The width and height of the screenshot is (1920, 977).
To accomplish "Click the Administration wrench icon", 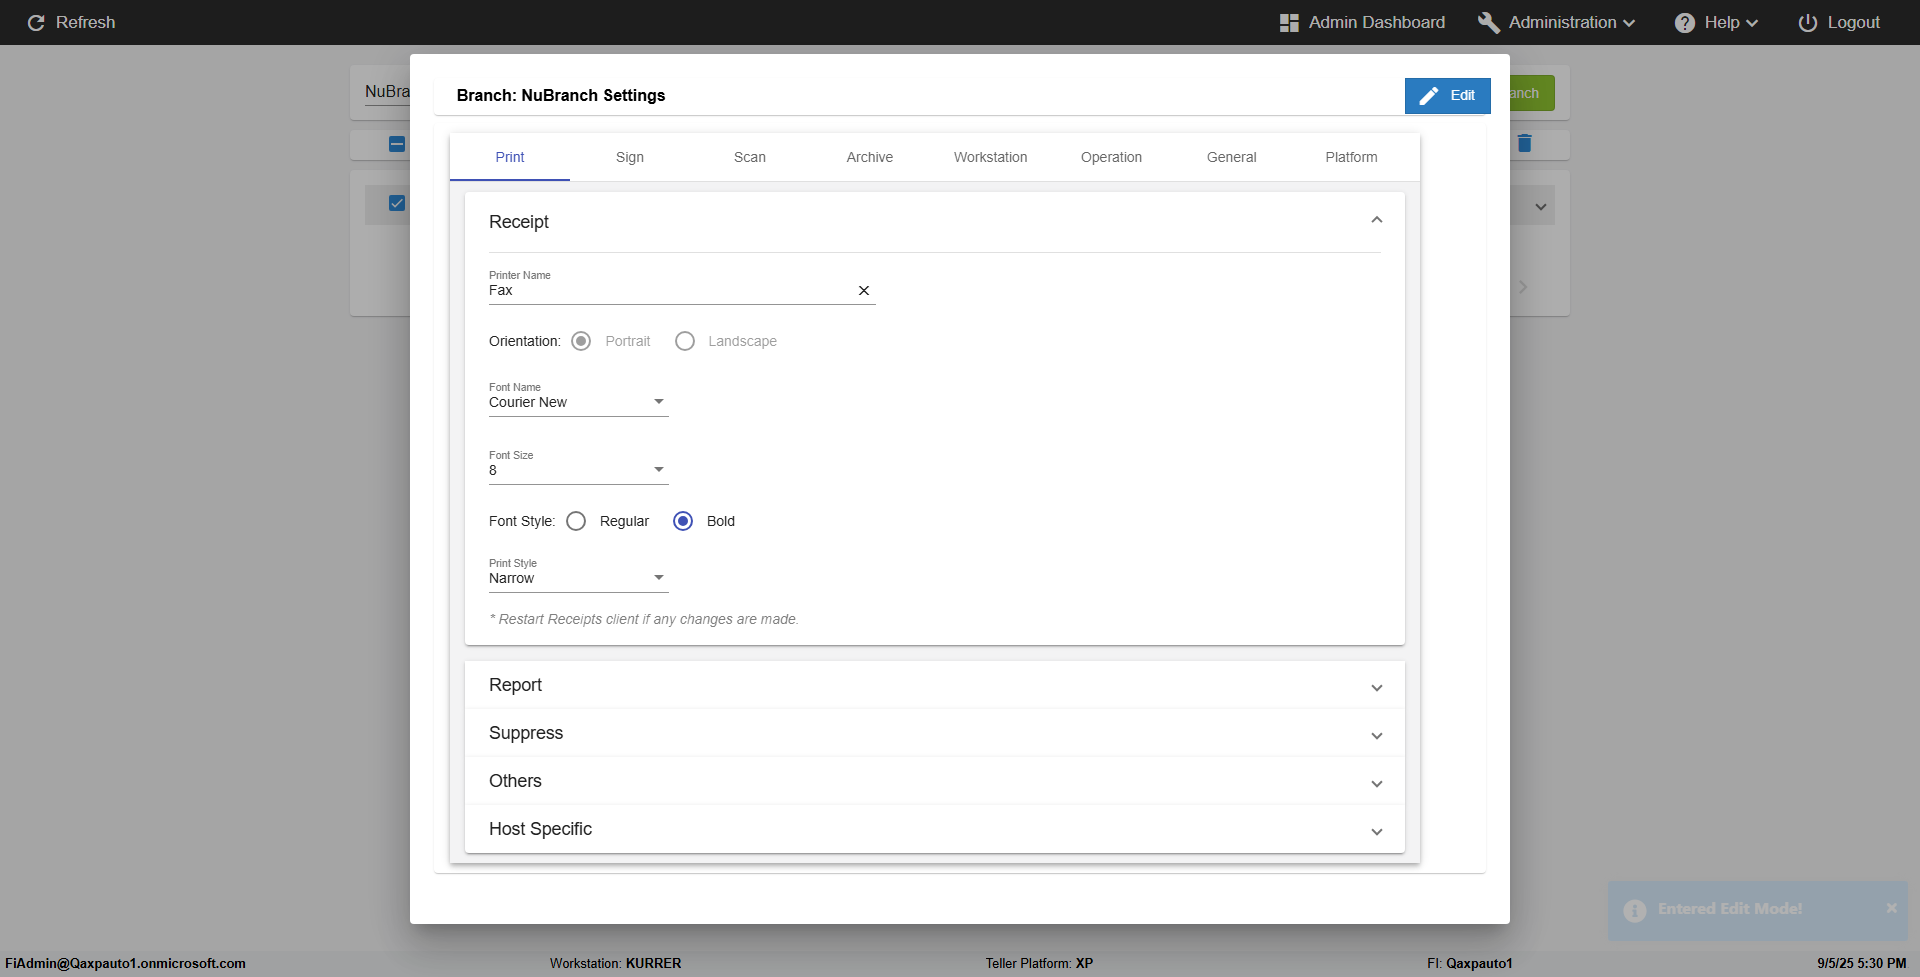I will (x=1489, y=23).
